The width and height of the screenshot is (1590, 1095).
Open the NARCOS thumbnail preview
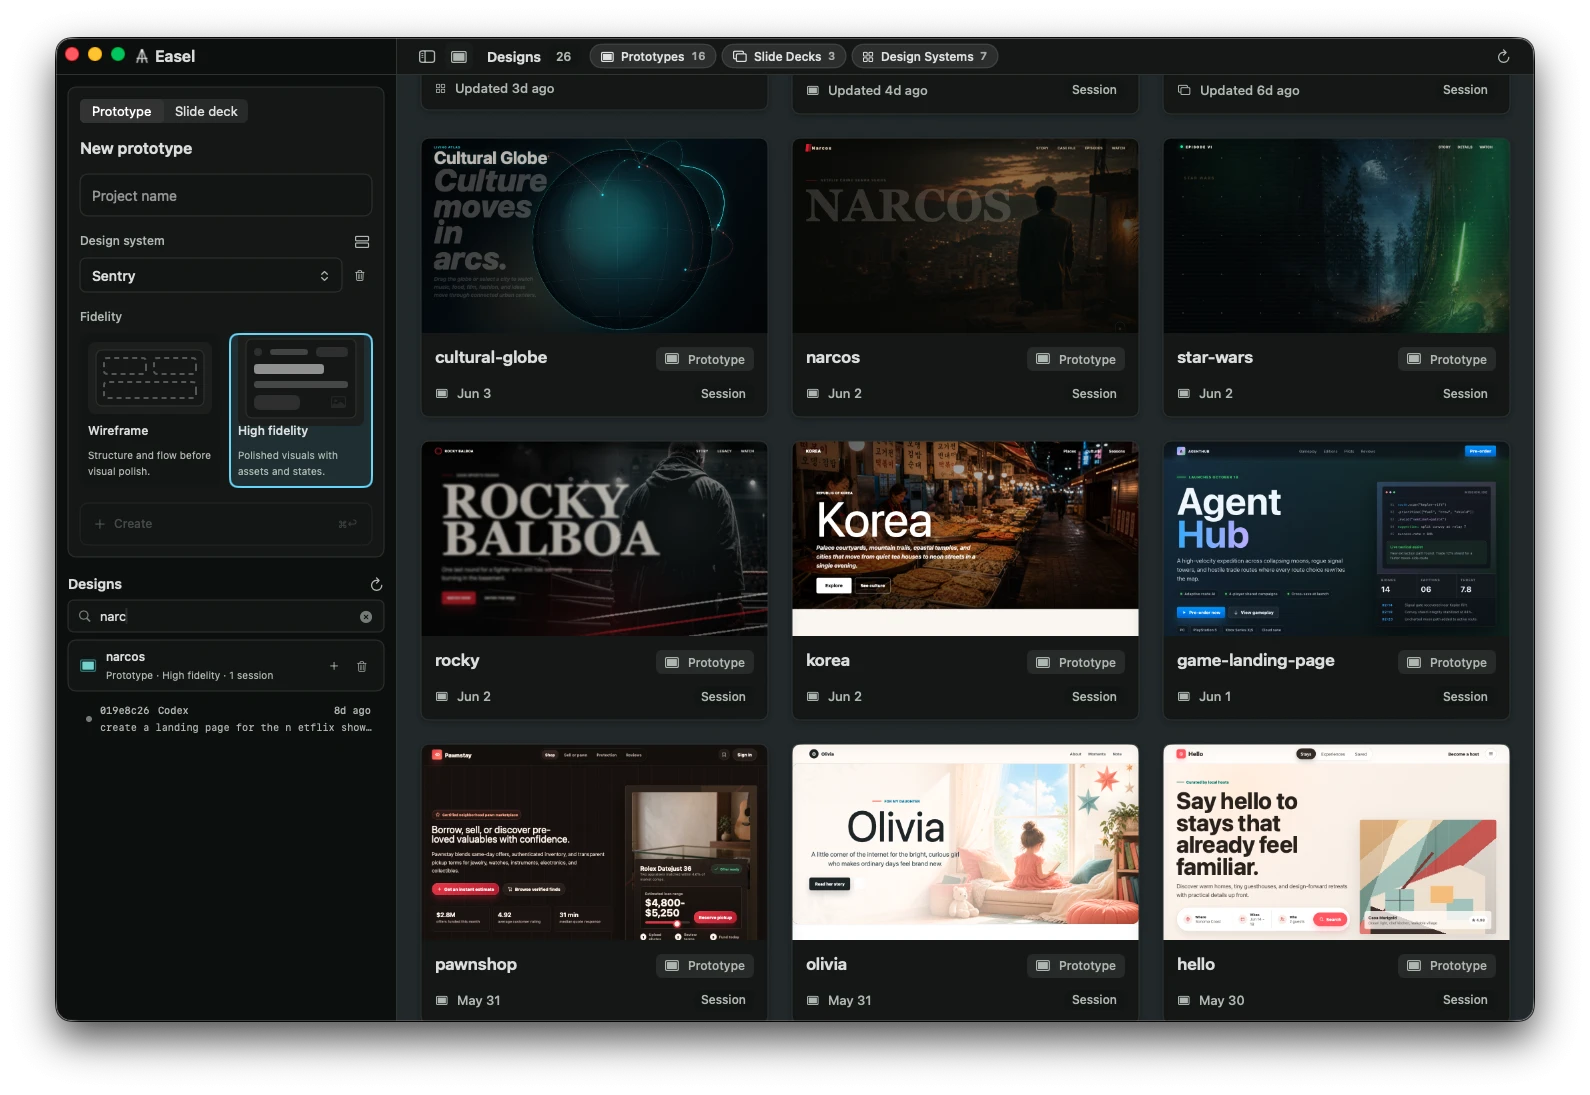click(x=965, y=236)
